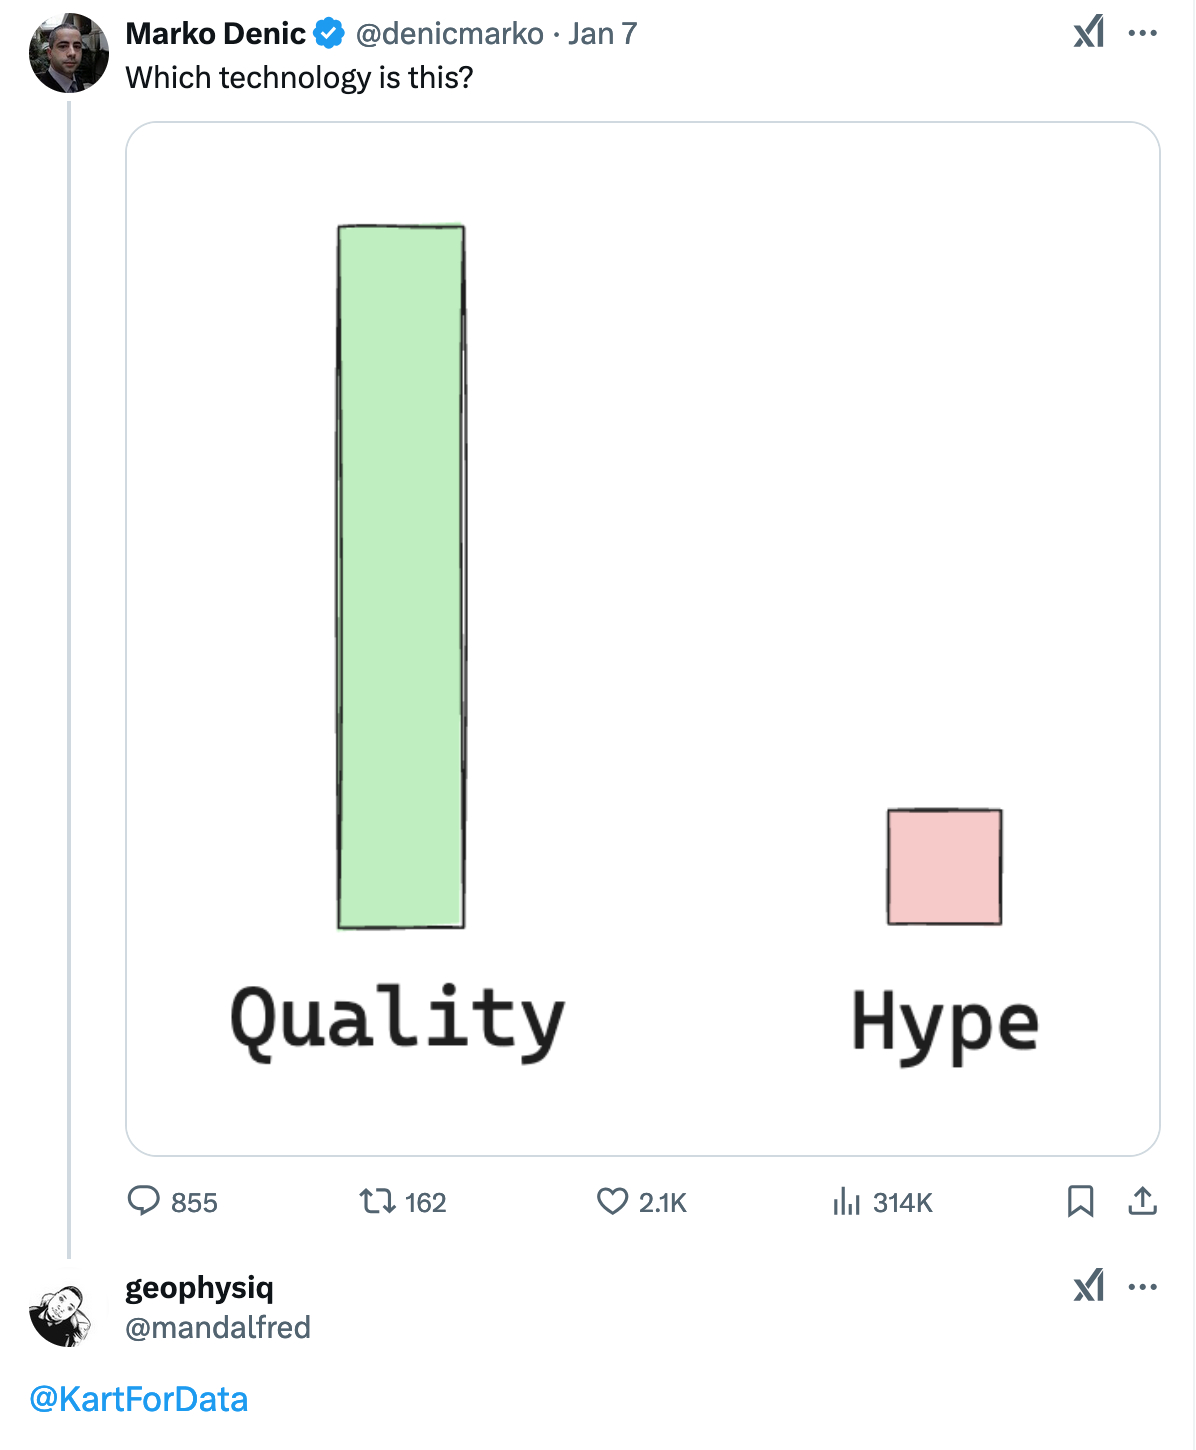Open more options on Marko's tweet
Screen dimensions: 1196x1450
pos(1142,33)
